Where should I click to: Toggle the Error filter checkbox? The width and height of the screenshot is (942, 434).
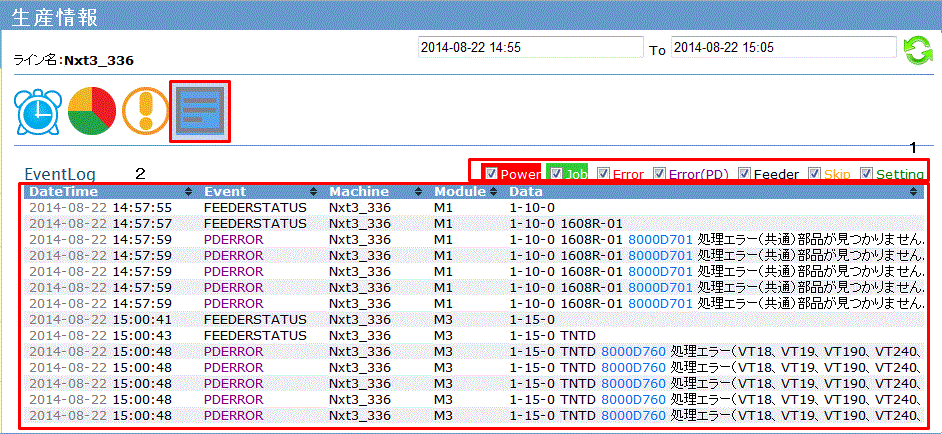tap(603, 173)
